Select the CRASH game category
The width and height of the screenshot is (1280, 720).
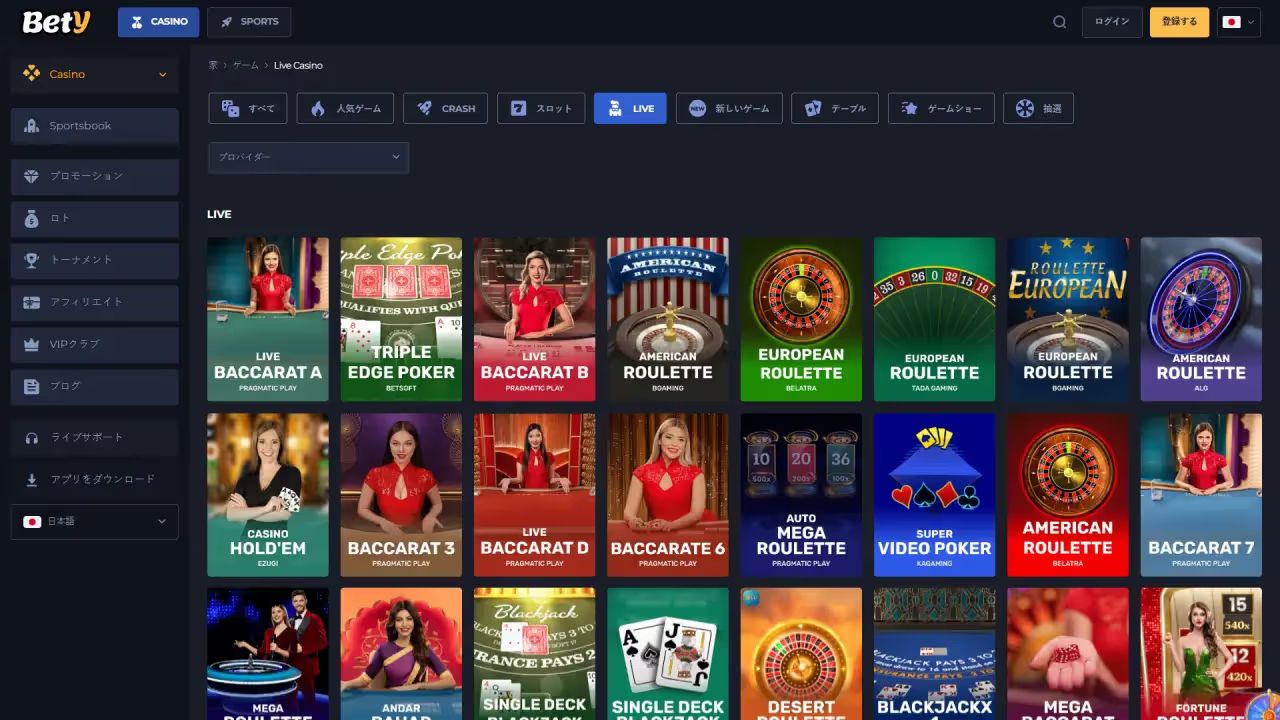coord(445,108)
